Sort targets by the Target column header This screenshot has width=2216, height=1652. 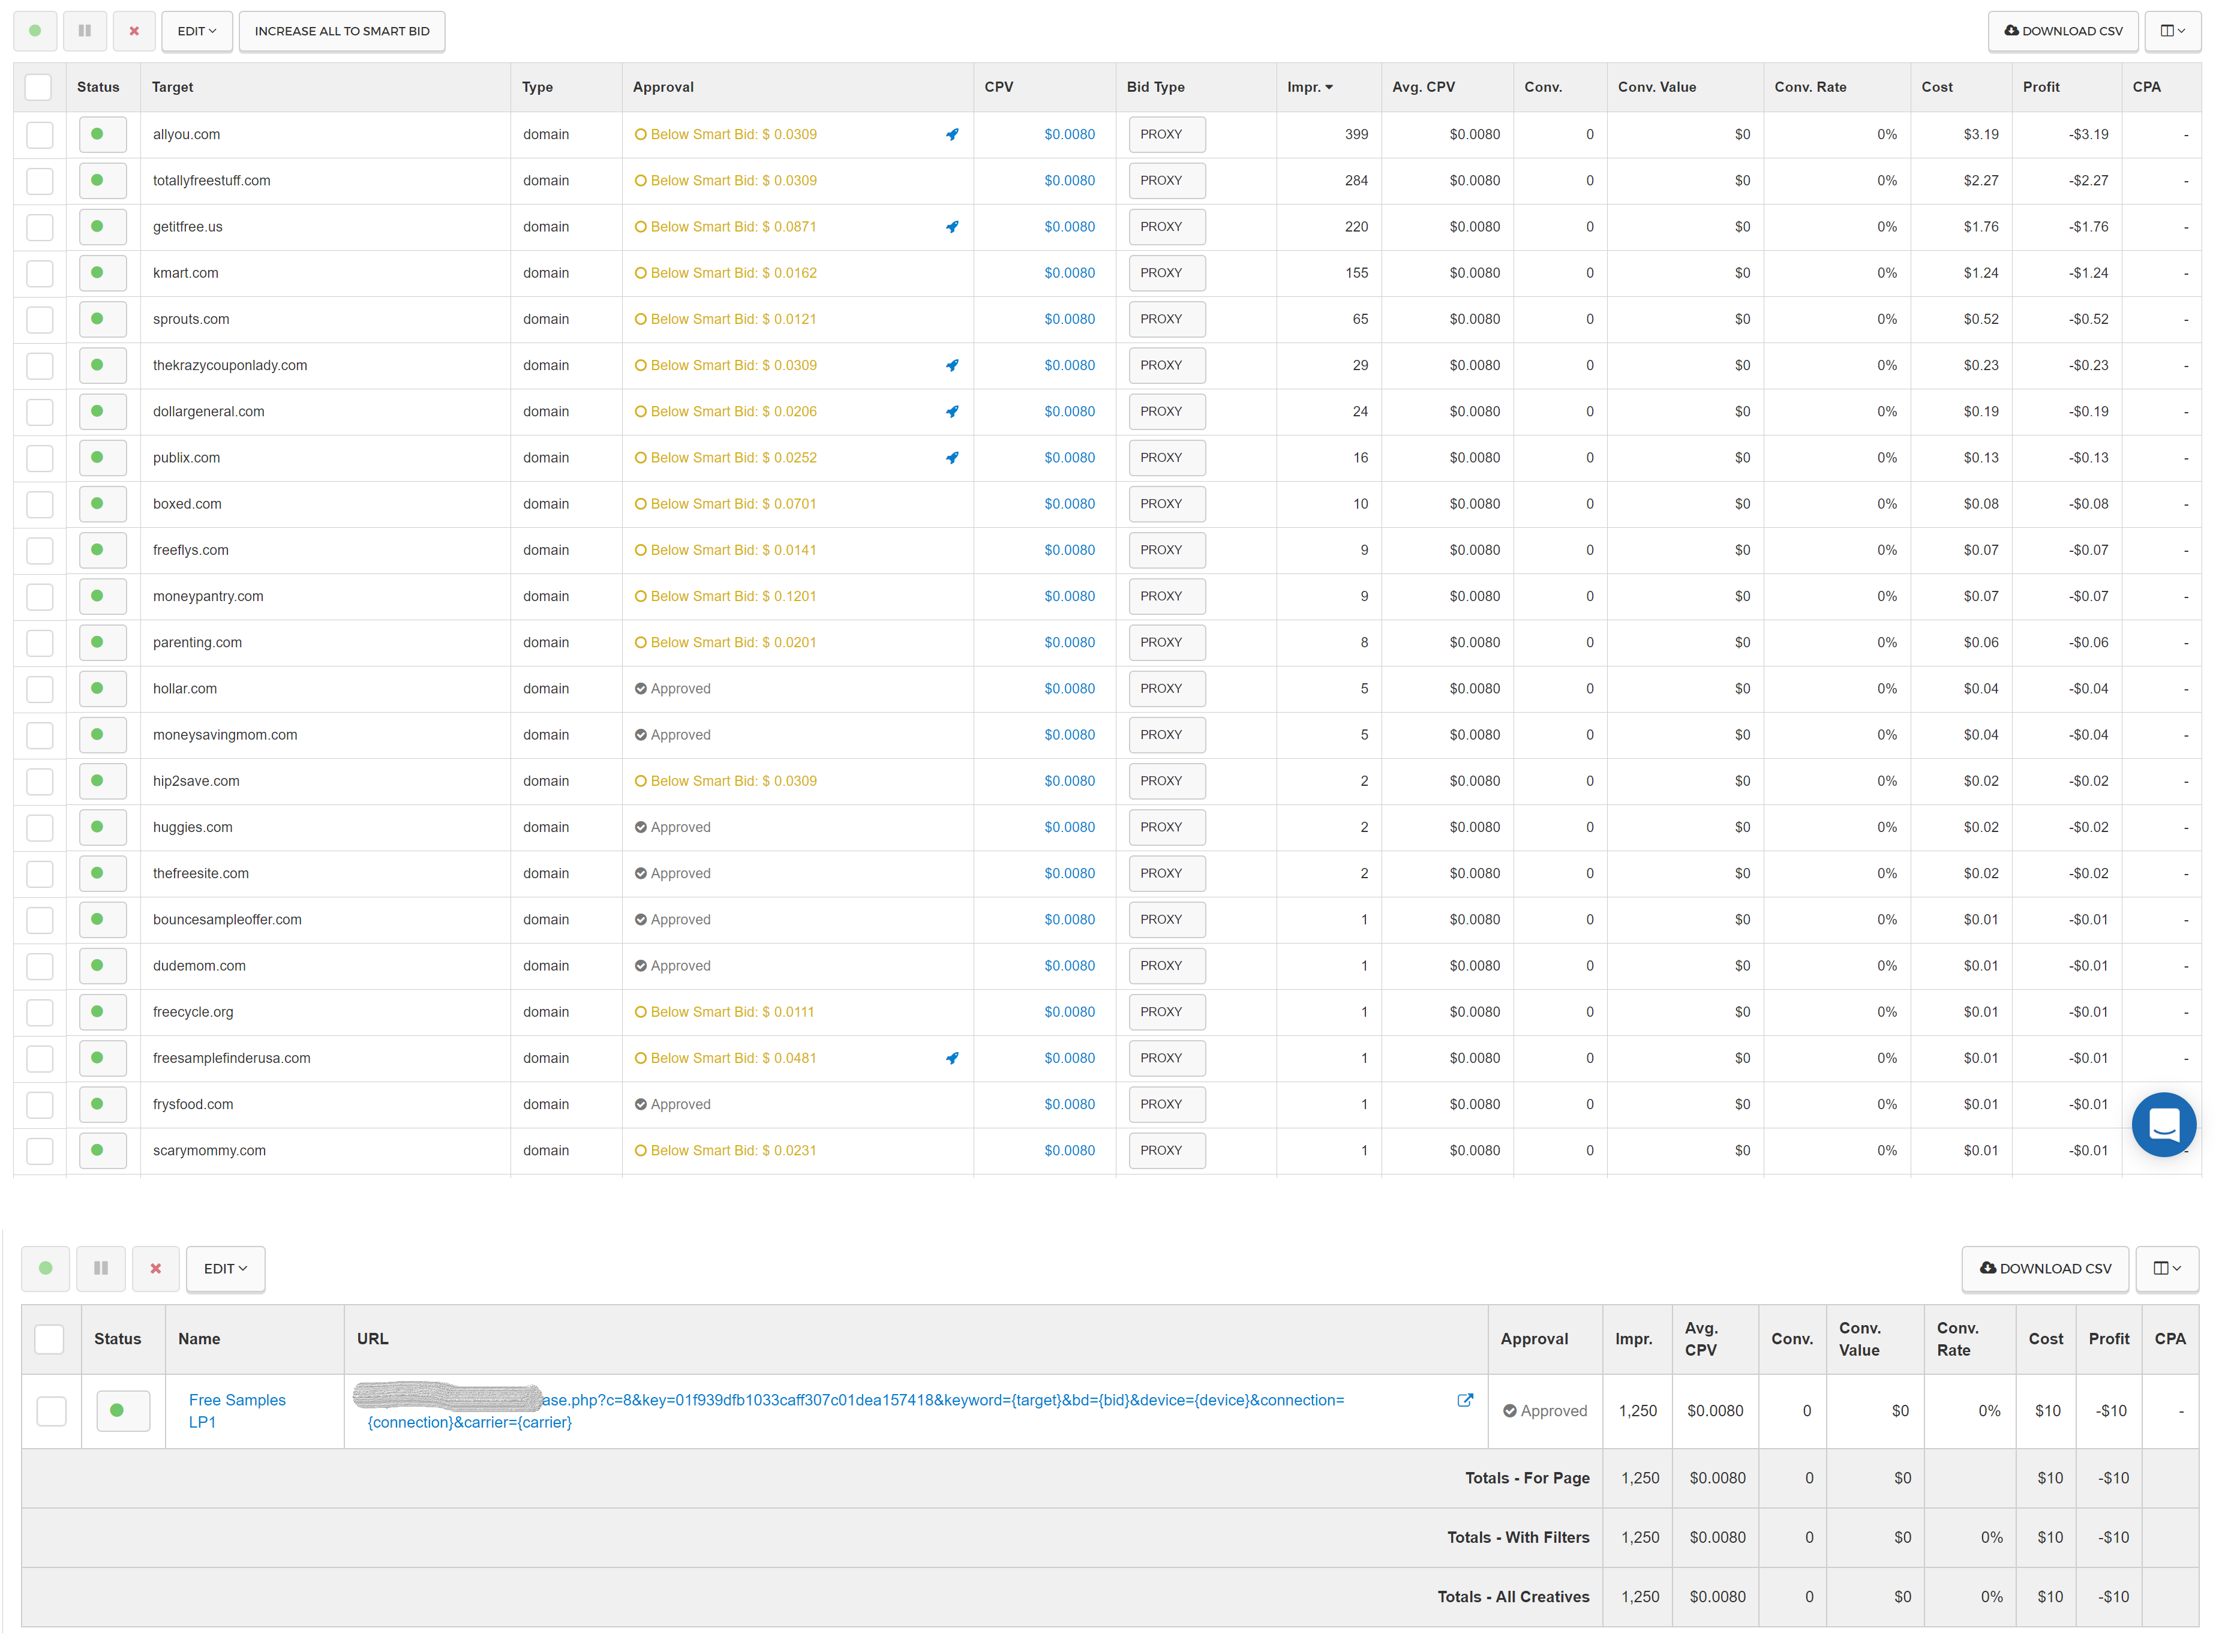click(172, 87)
